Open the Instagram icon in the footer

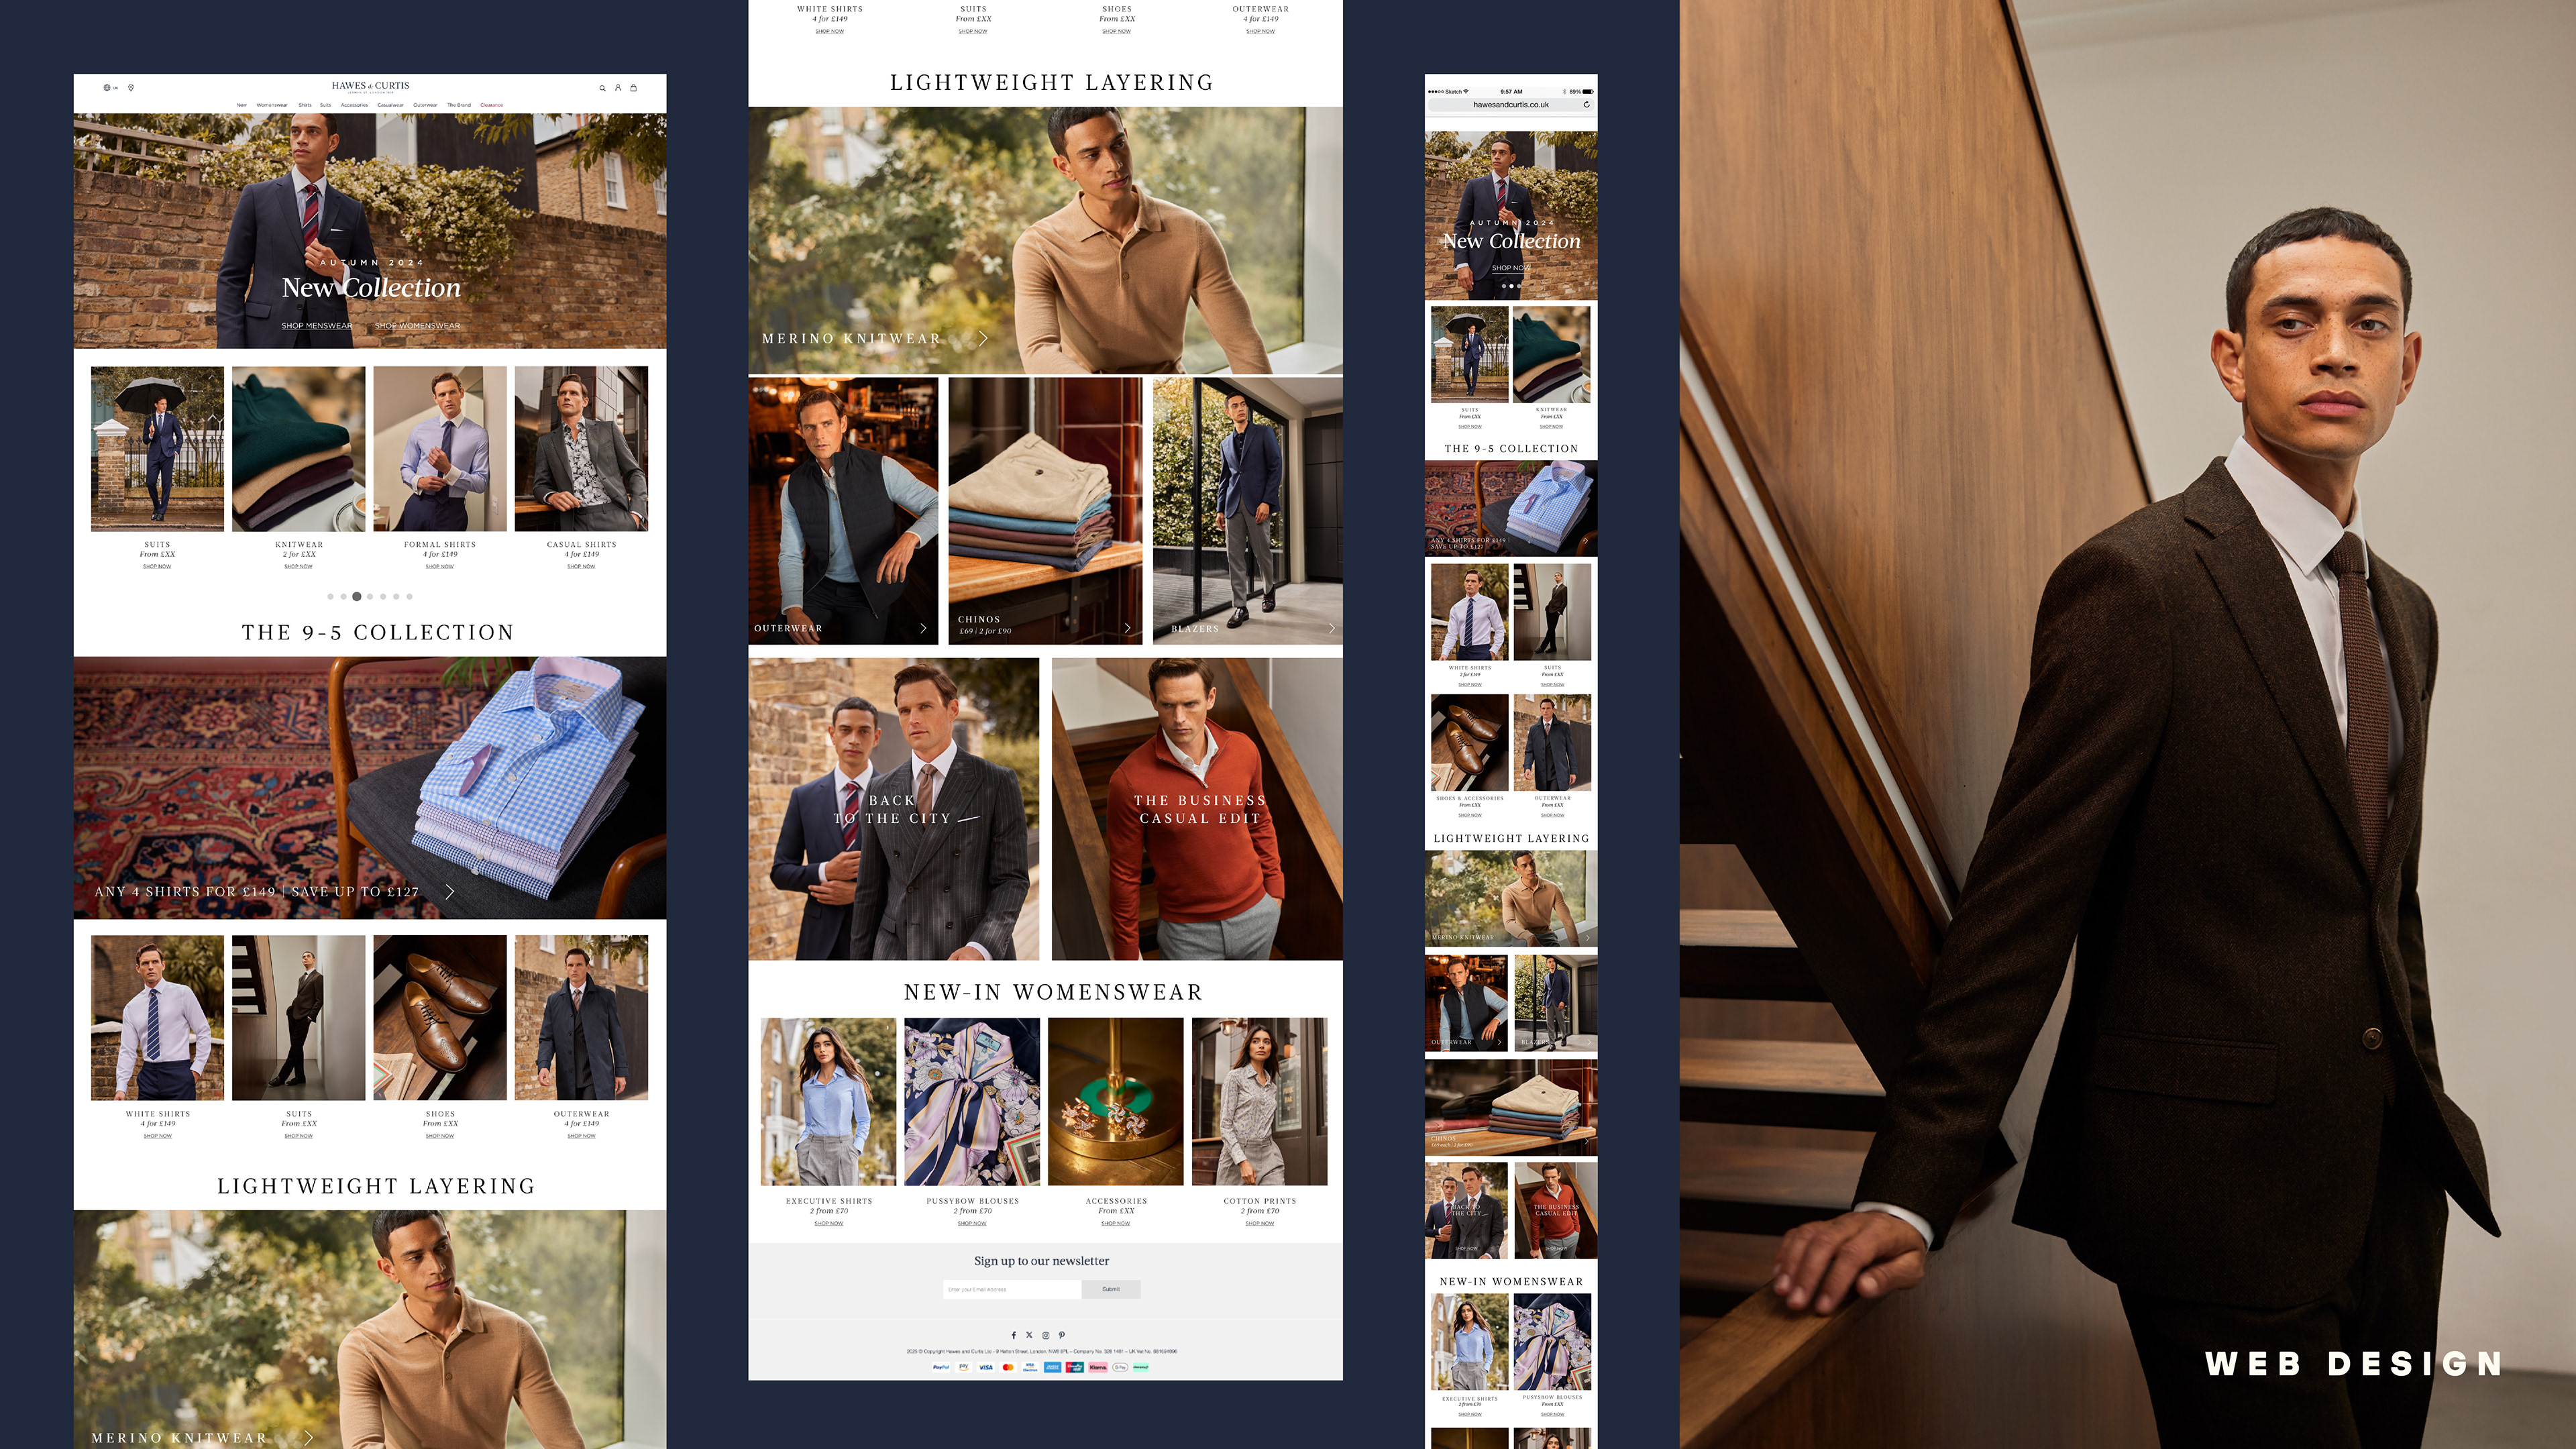coord(1046,1335)
